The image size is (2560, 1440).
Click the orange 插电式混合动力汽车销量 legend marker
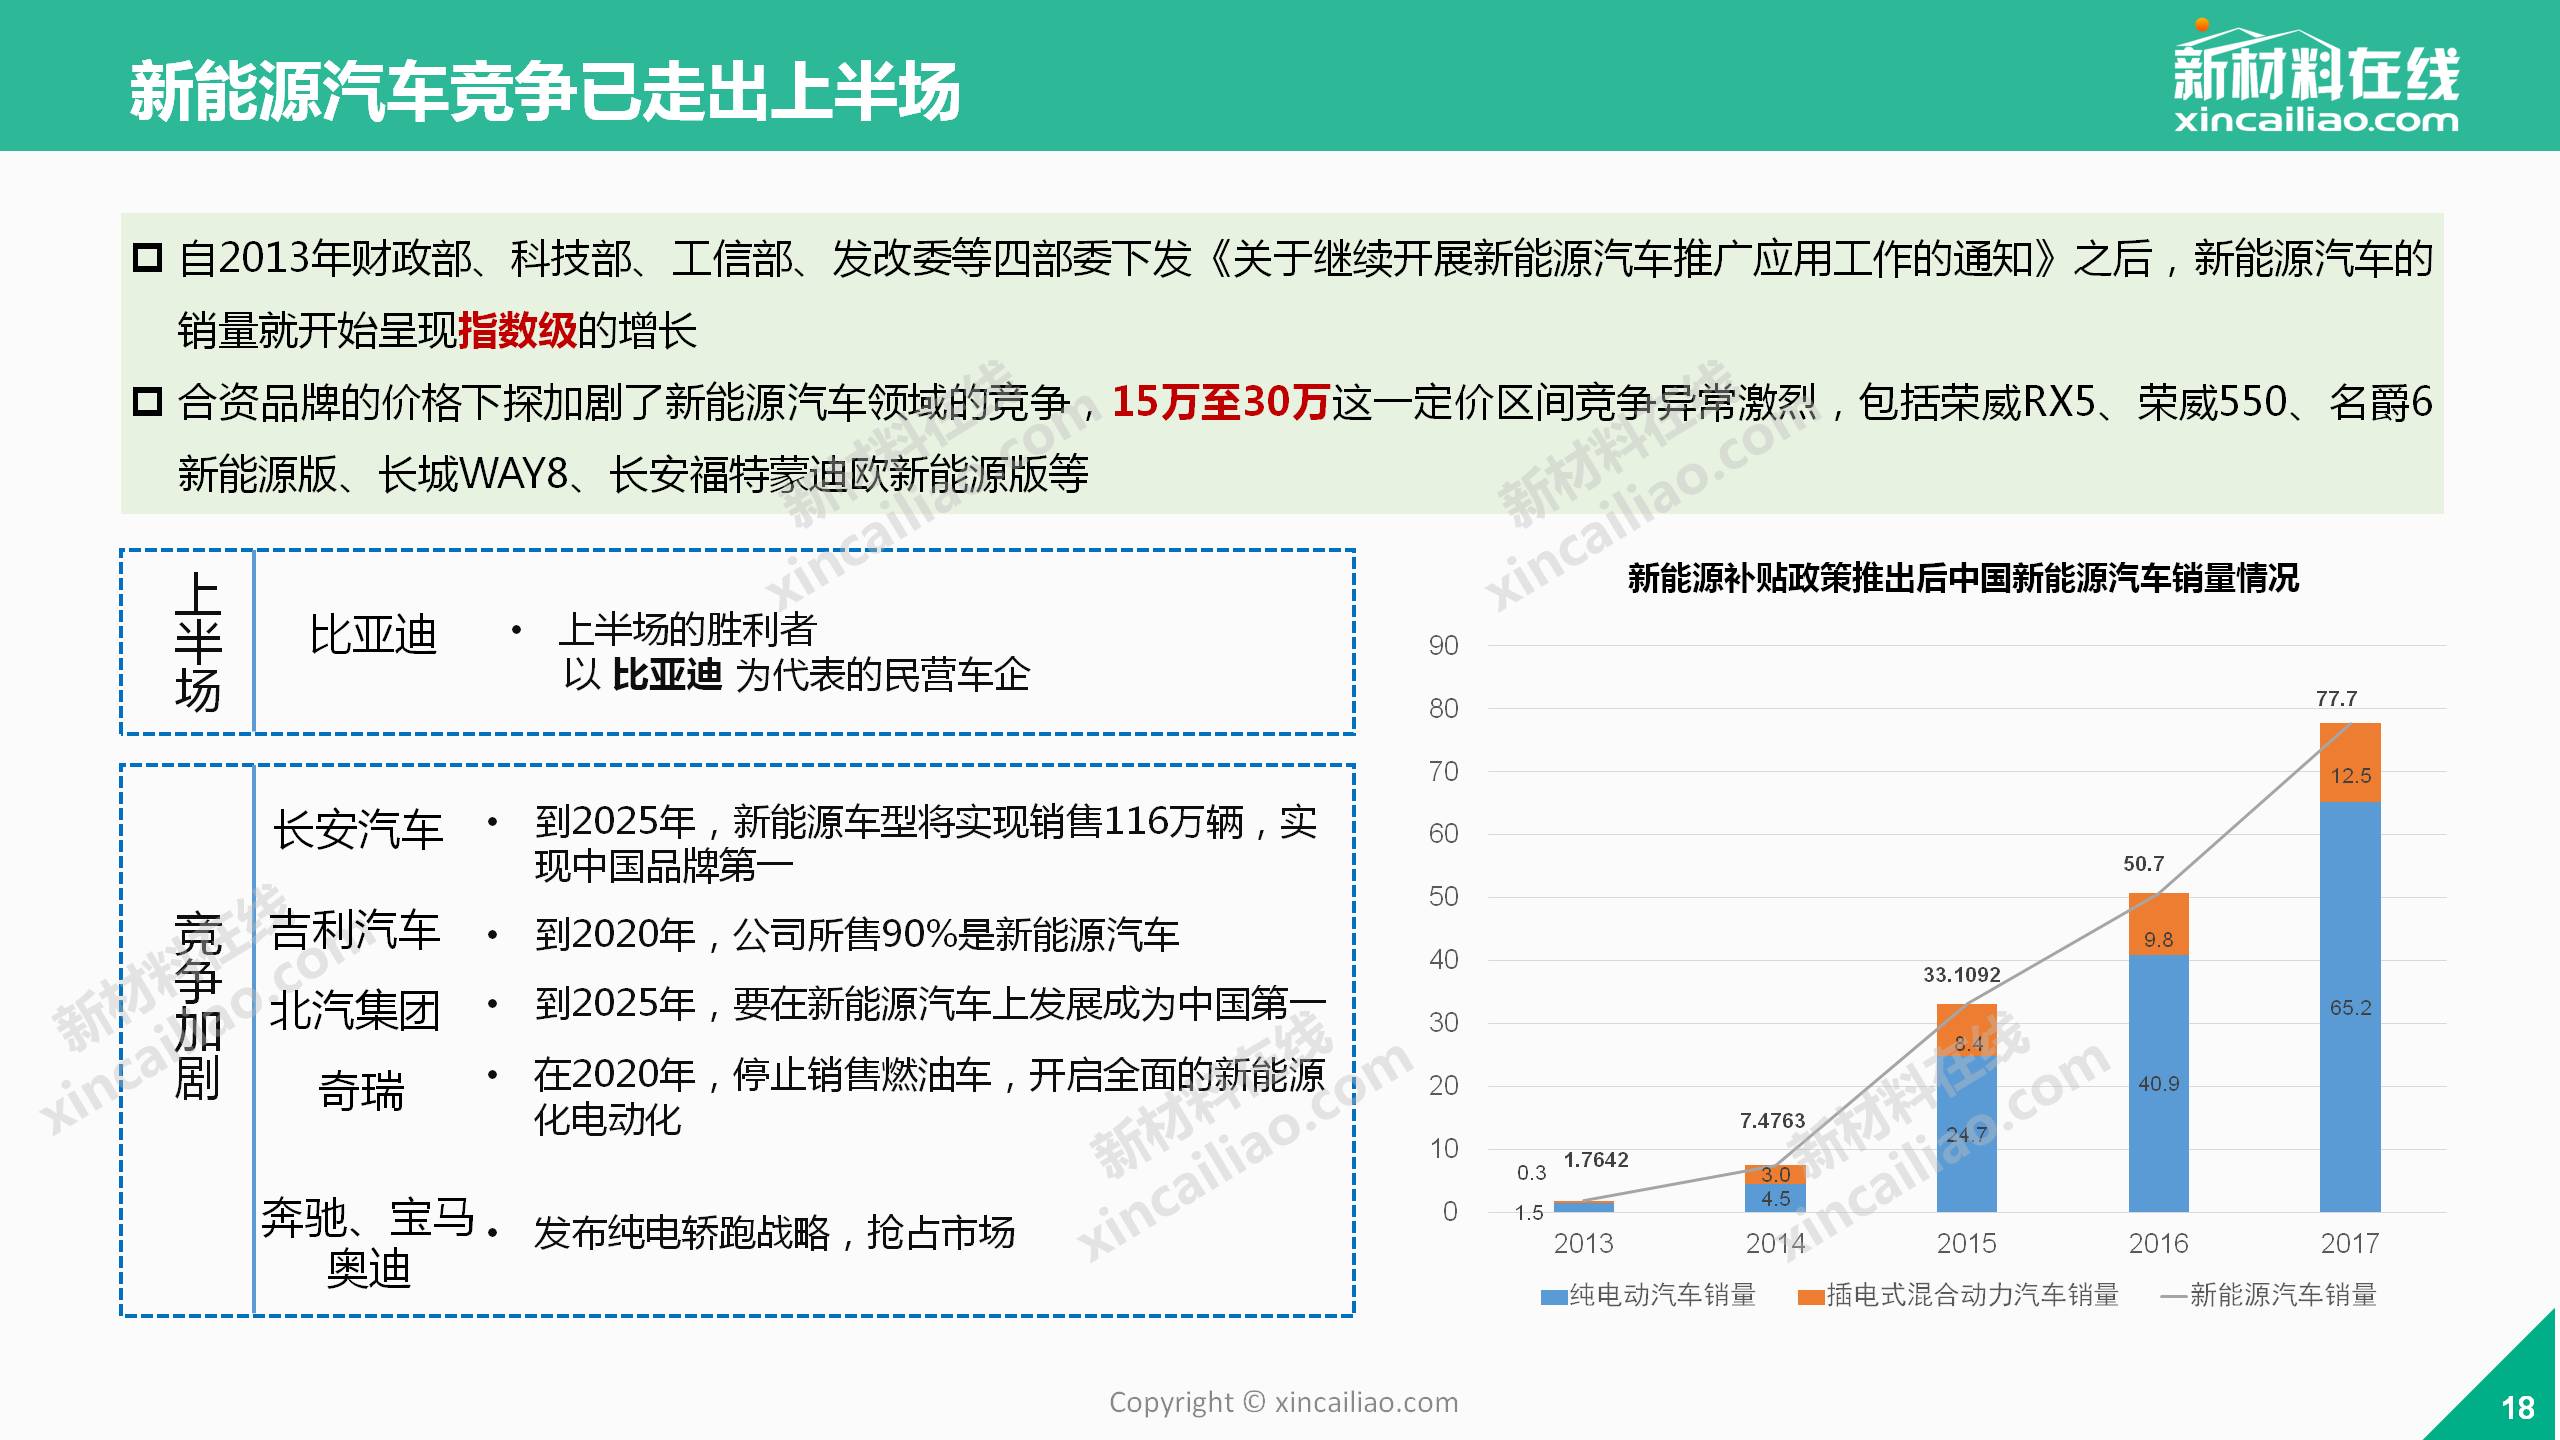[x=1810, y=1297]
